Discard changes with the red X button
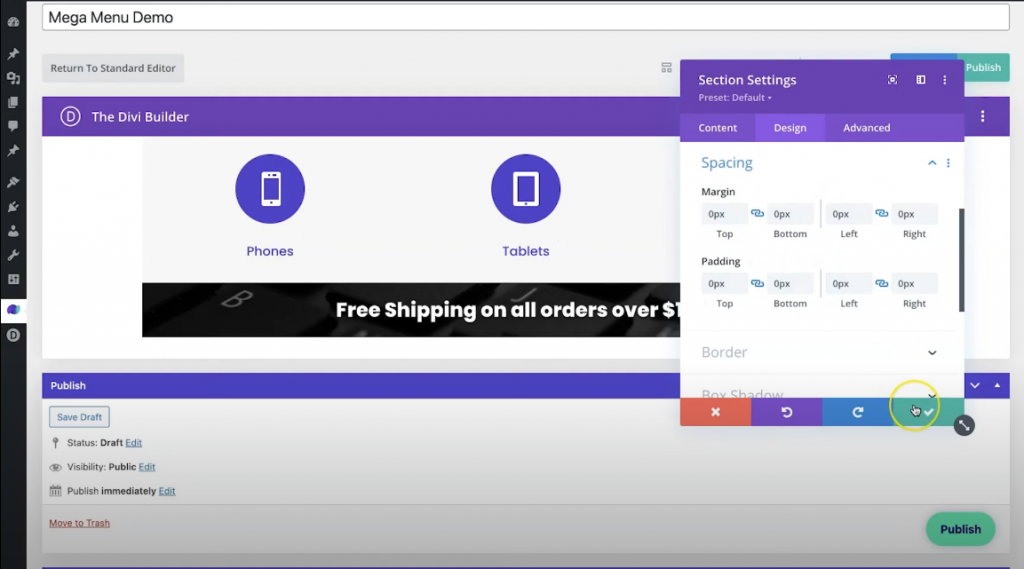 [x=716, y=412]
